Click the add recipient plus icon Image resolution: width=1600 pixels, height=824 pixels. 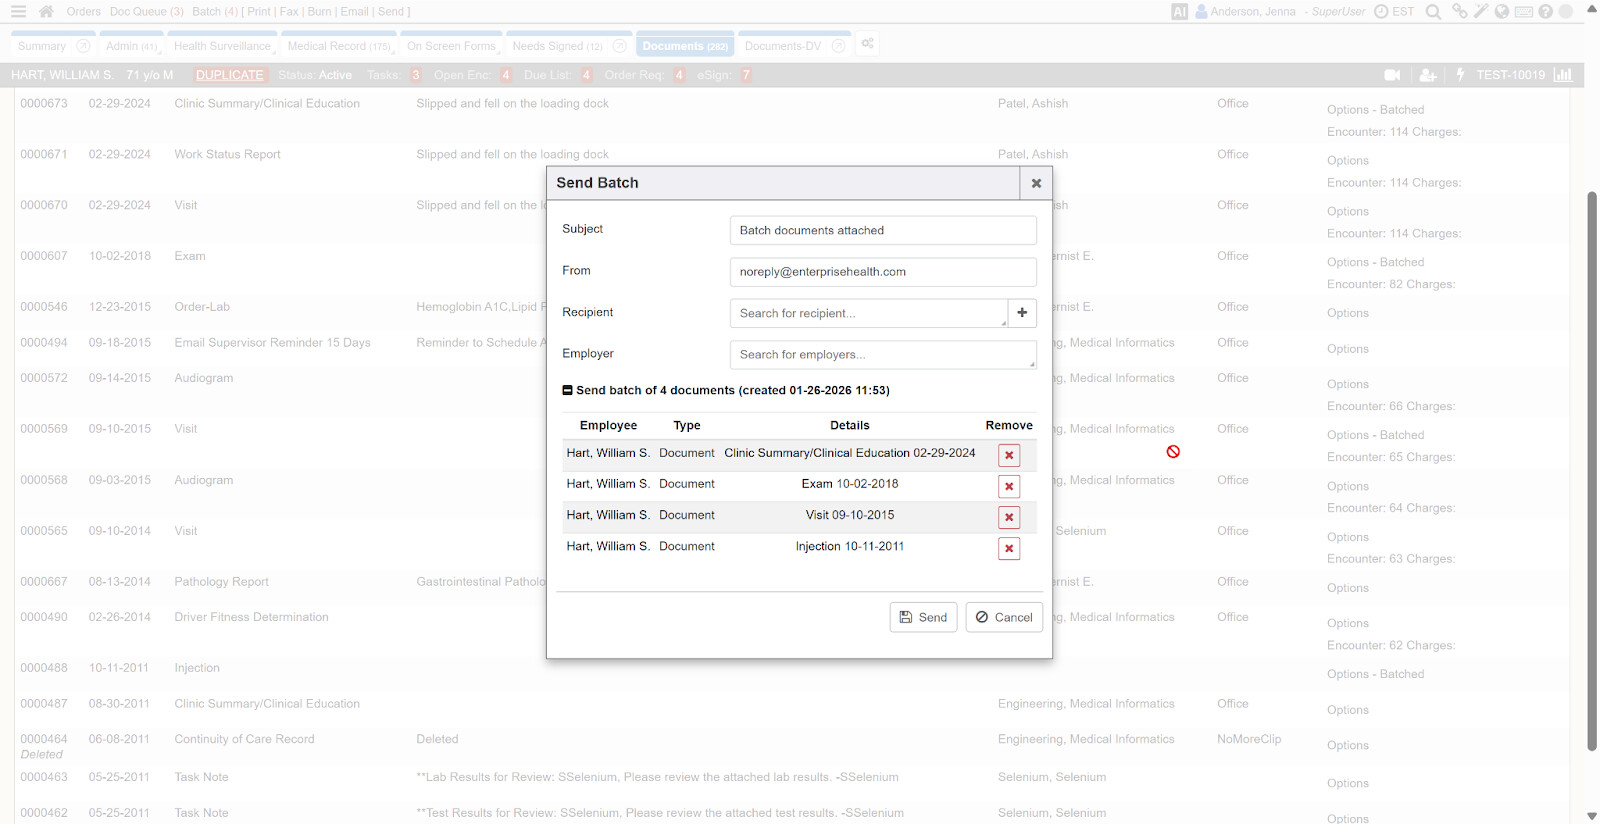pyautogui.click(x=1022, y=313)
